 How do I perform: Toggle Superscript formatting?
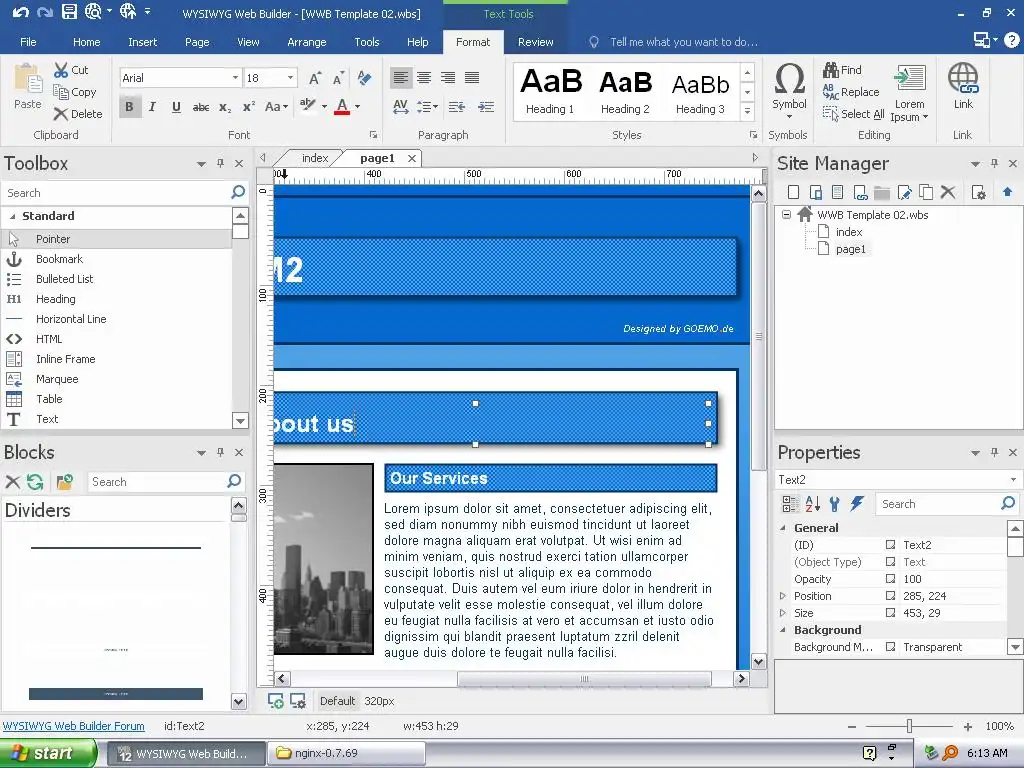[x=248, y=106]
